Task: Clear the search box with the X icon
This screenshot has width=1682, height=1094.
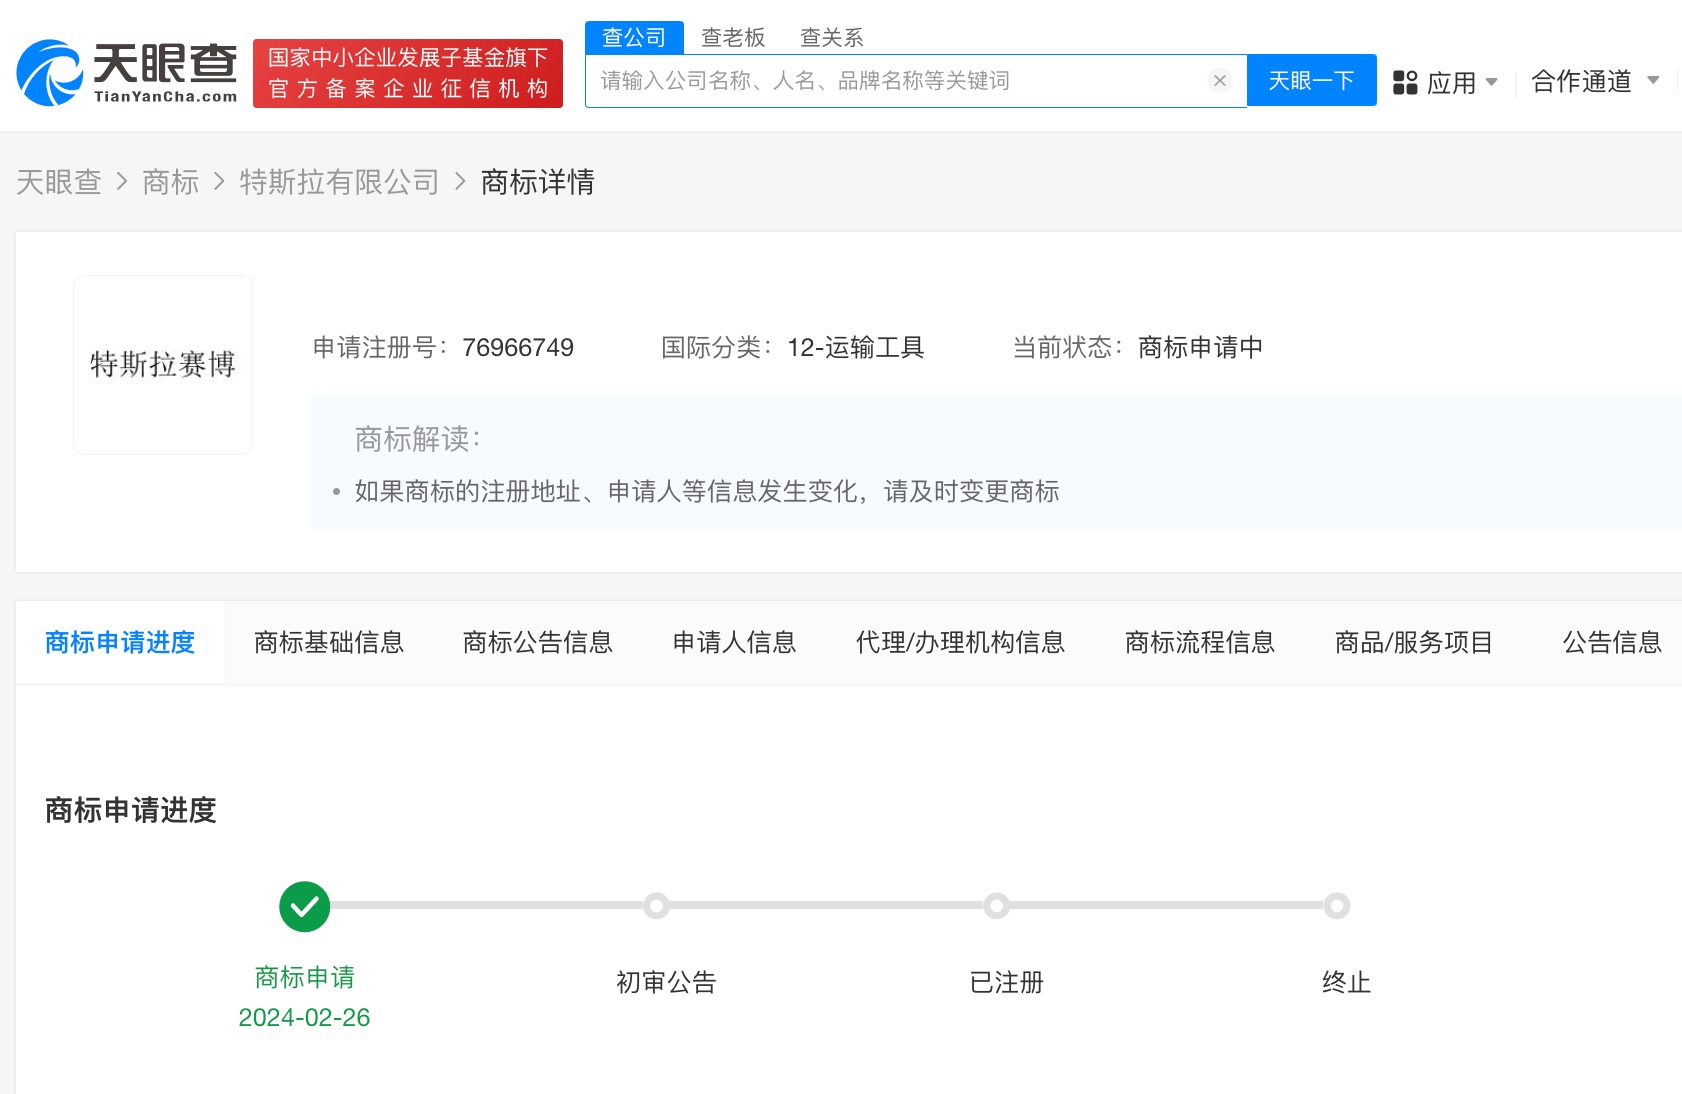Action: pyautogui.click(x=1219, y=81)
